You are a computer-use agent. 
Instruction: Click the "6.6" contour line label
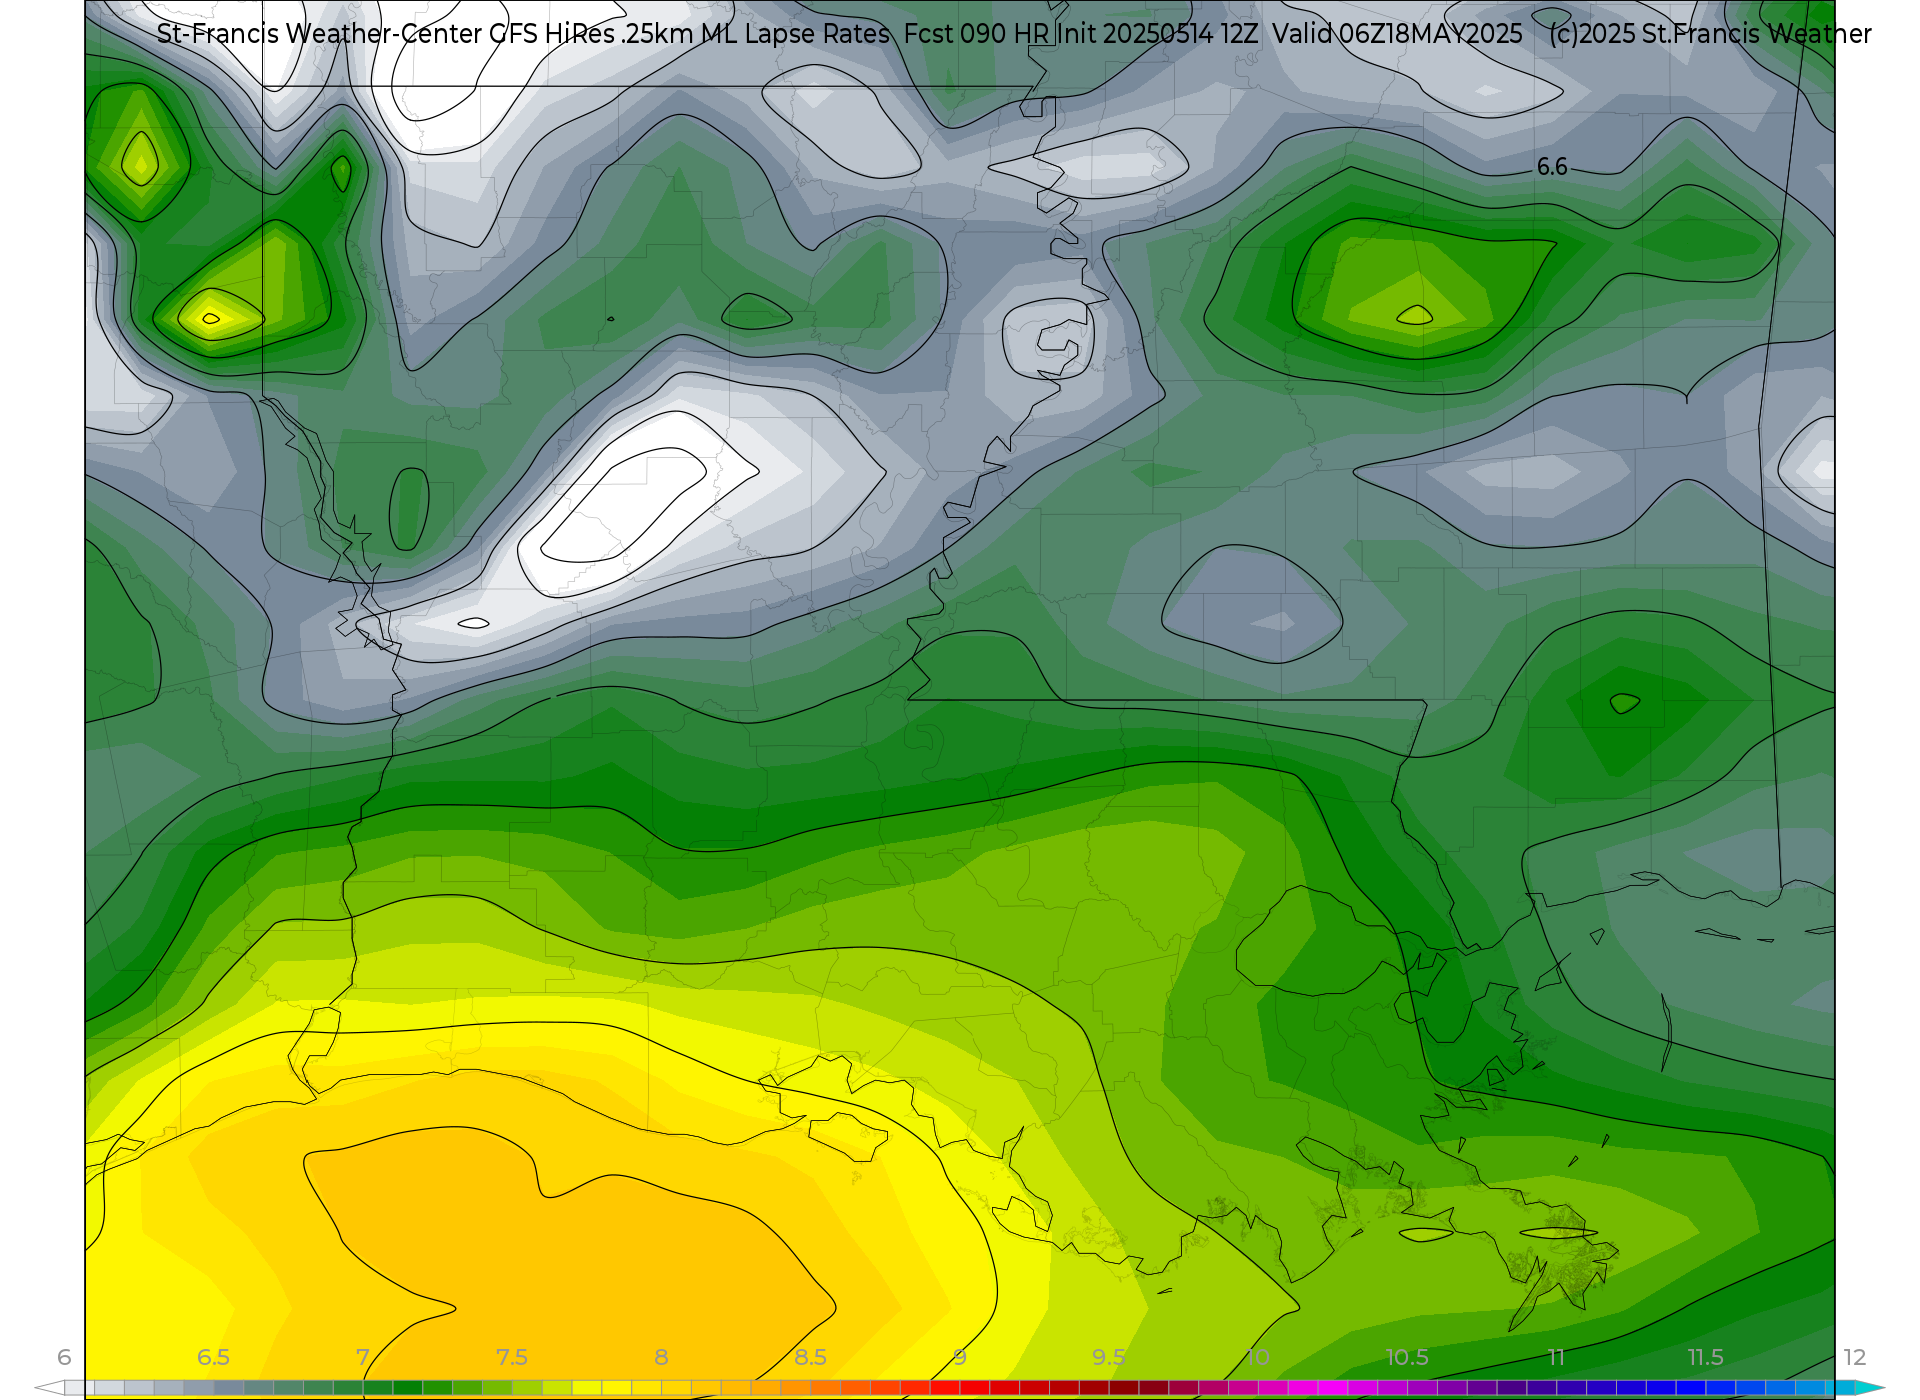(1552, 167)
